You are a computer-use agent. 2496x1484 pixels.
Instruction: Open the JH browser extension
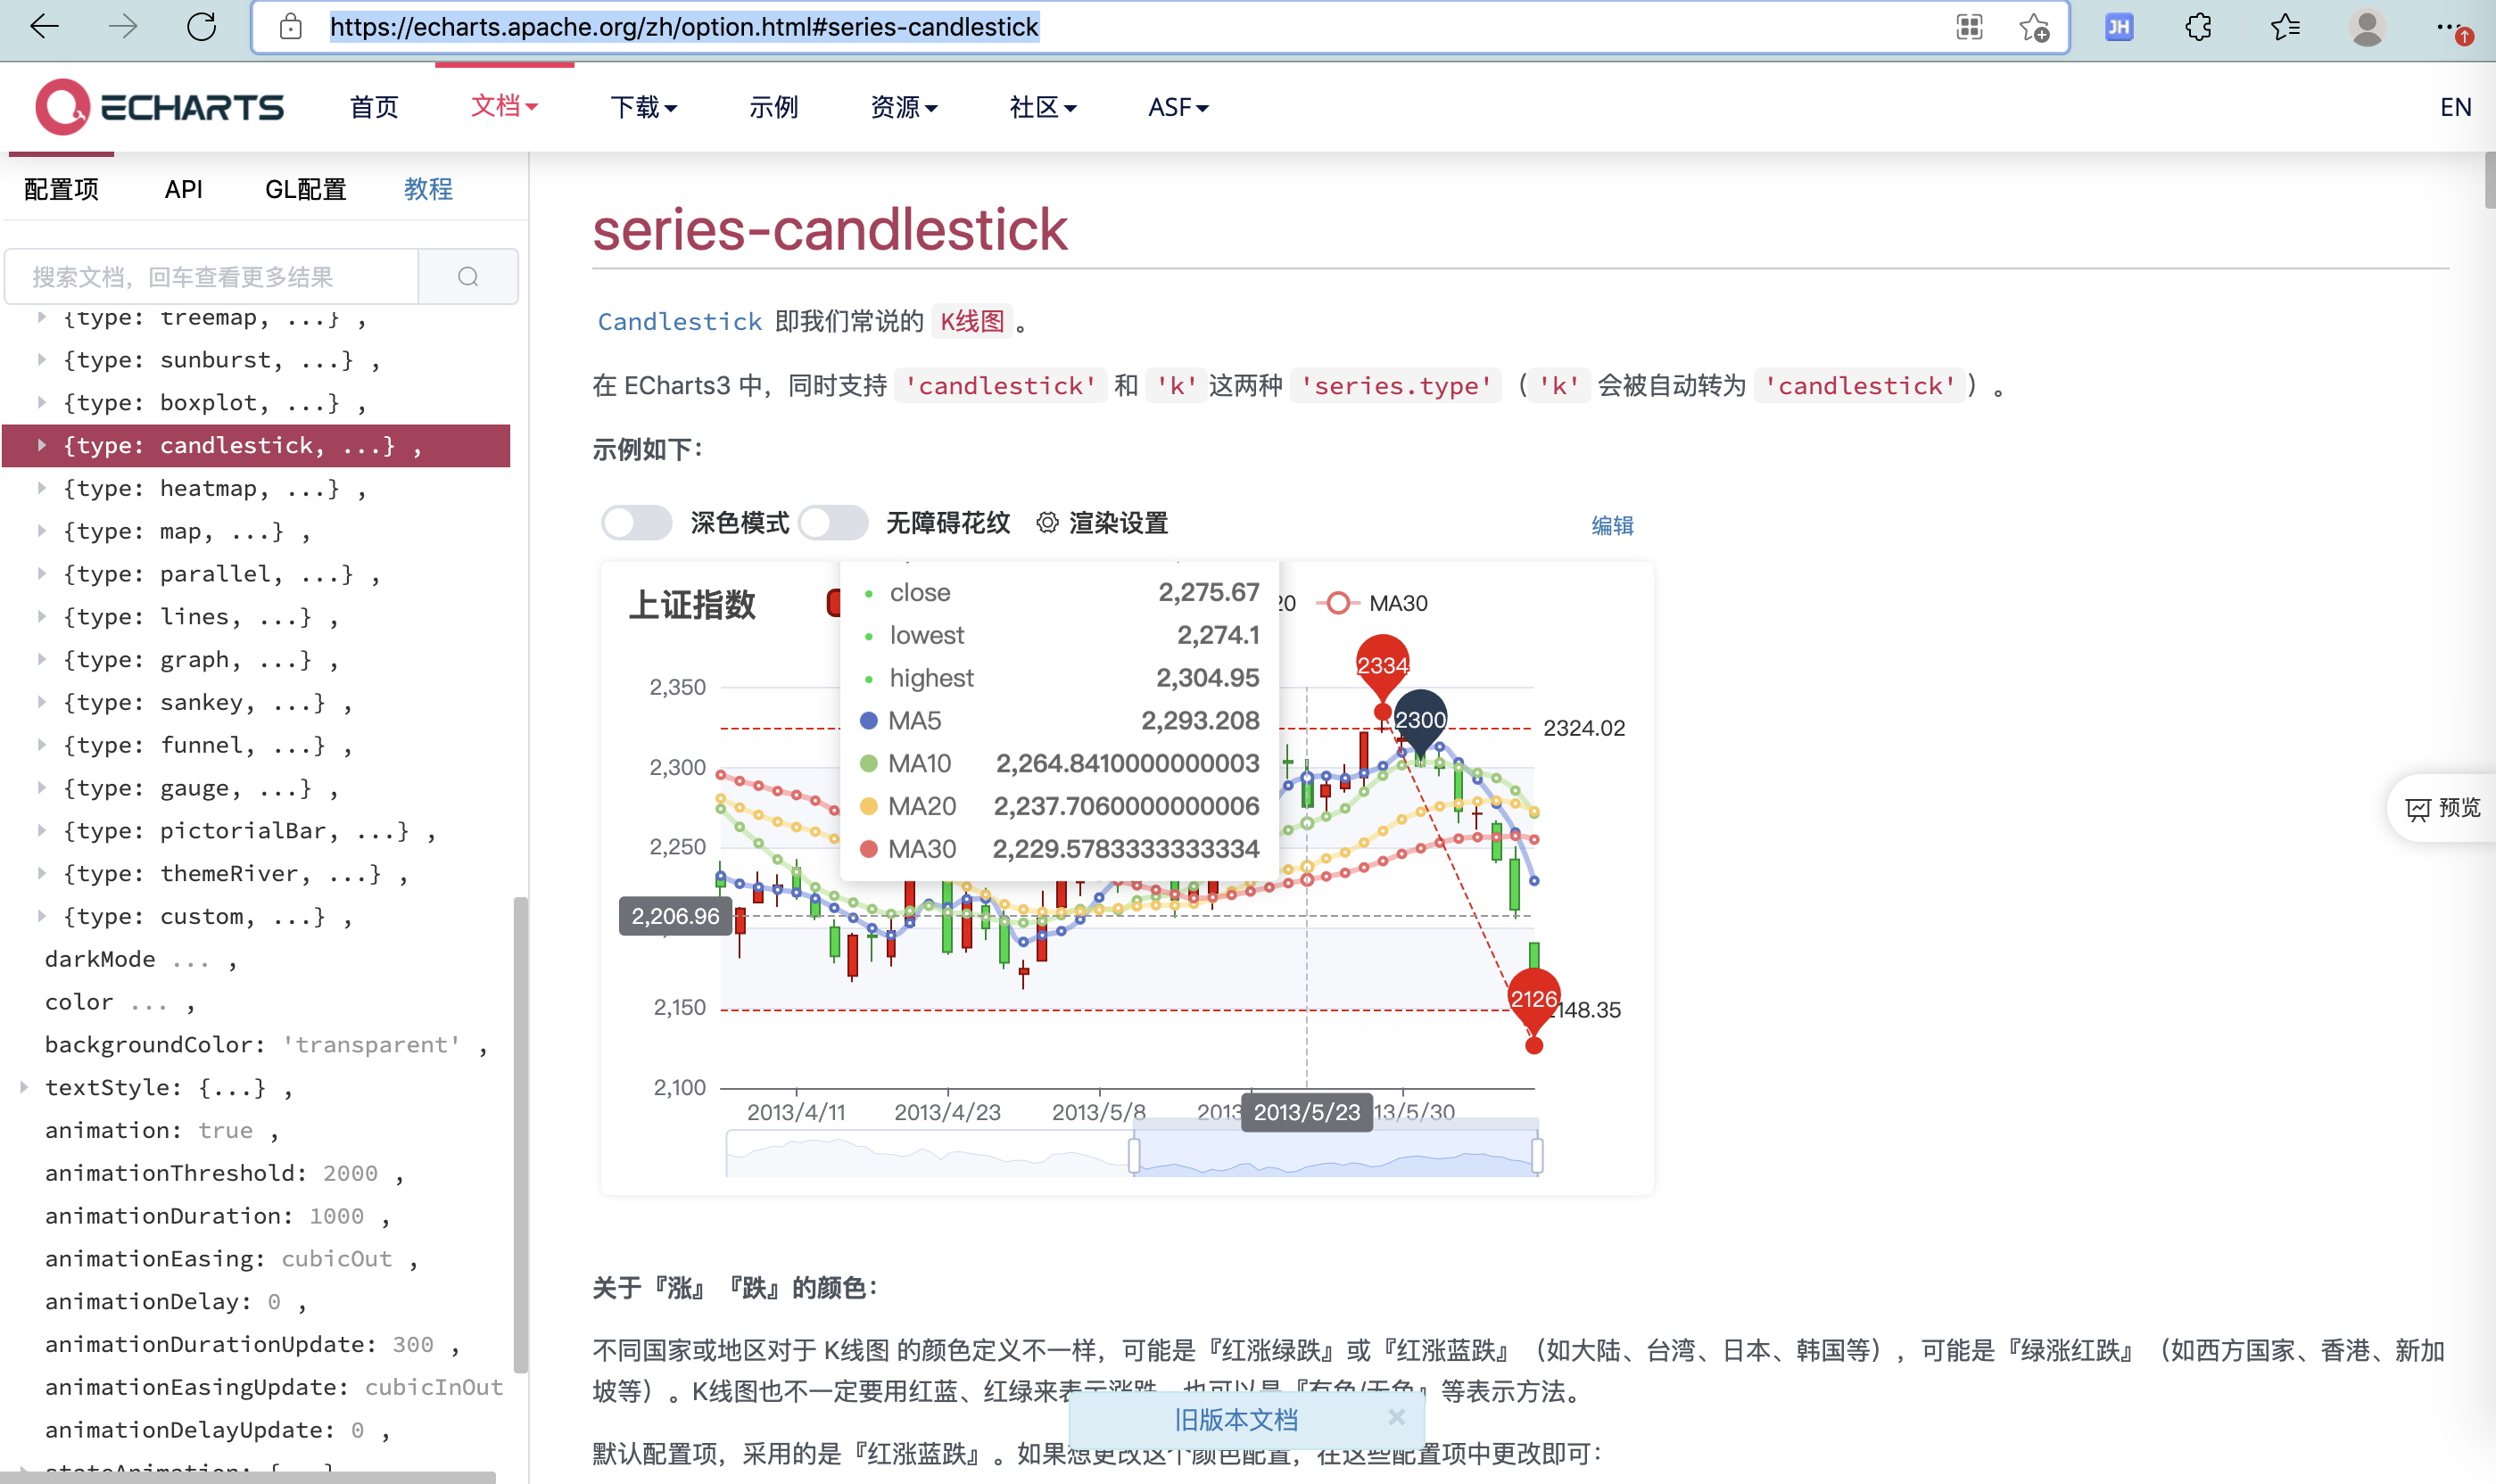coord(2118,27)
